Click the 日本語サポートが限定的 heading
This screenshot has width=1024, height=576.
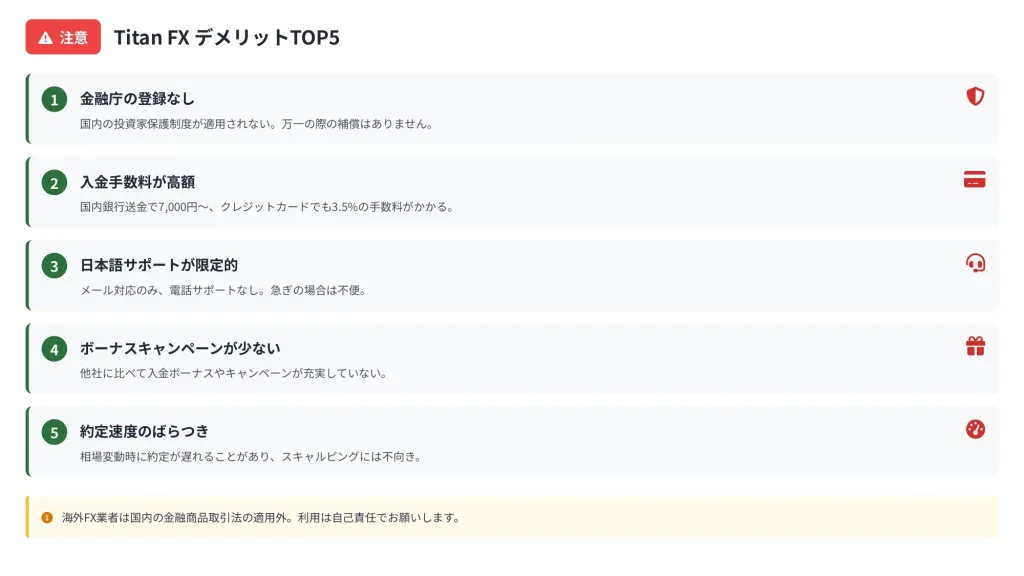click(x=158, y=265)
